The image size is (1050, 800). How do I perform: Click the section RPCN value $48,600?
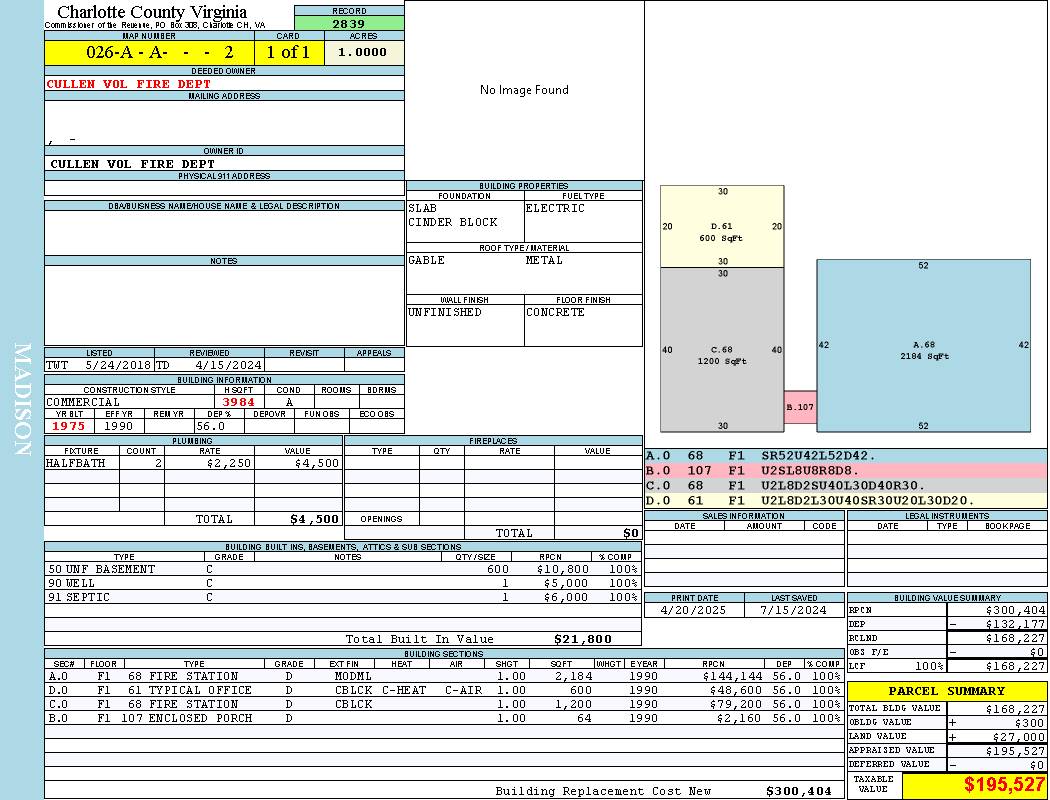tap(737, 690)
